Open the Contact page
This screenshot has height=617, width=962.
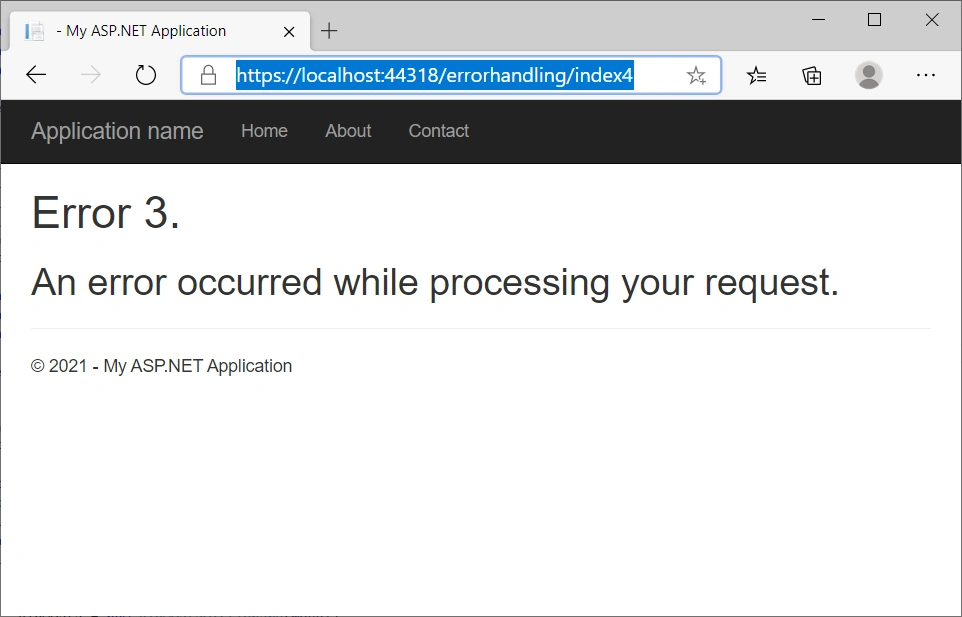click(439, 131)
